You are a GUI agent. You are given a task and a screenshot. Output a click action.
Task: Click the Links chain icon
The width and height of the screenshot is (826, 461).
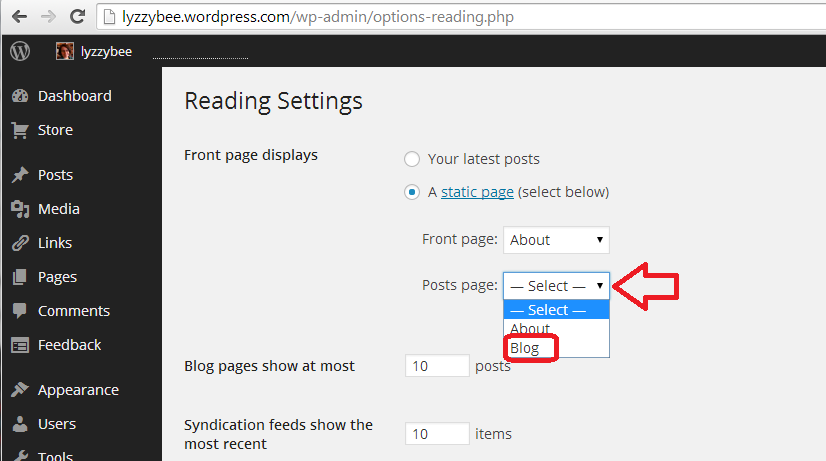coord(20,243)
